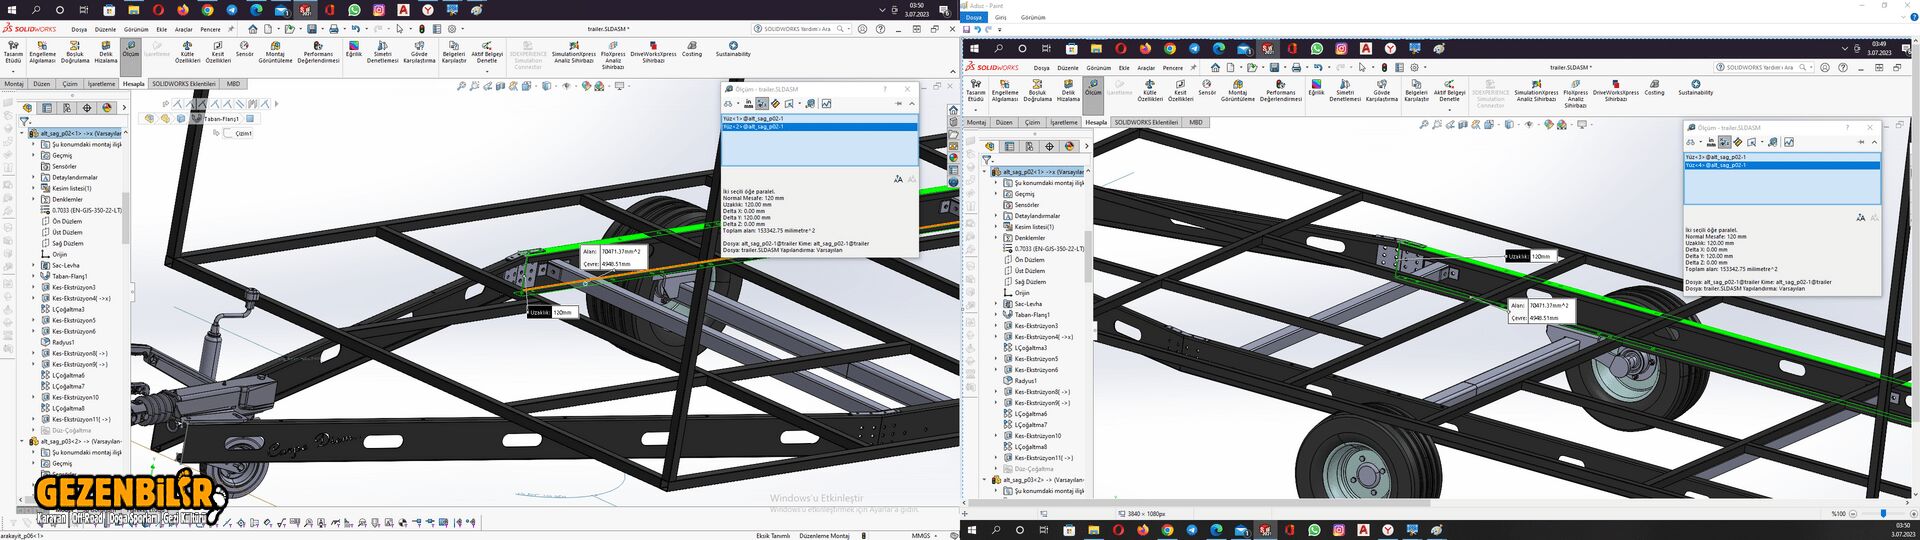Viewport: 1920px width, 540px height.
Task: Pin the left Ölçüm measurement dialog
Action: 898,104
